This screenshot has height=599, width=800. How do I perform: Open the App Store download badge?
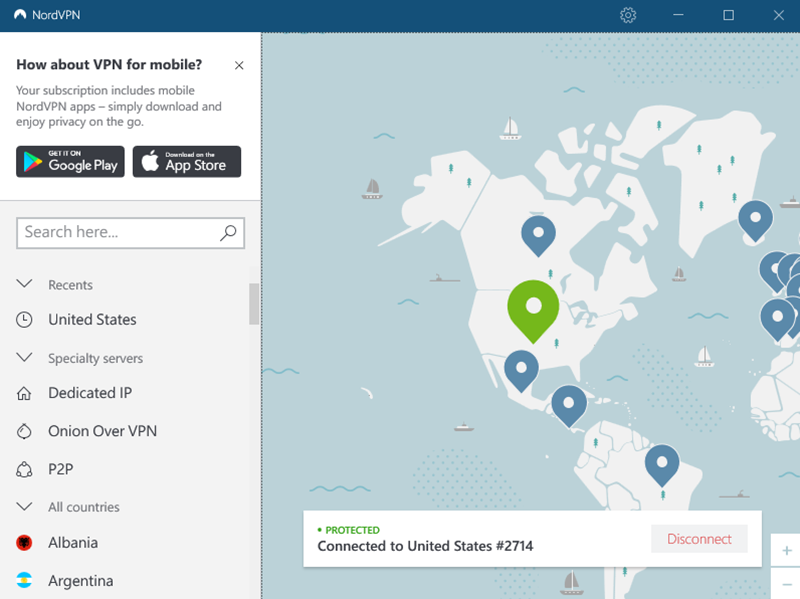[187, 162]
